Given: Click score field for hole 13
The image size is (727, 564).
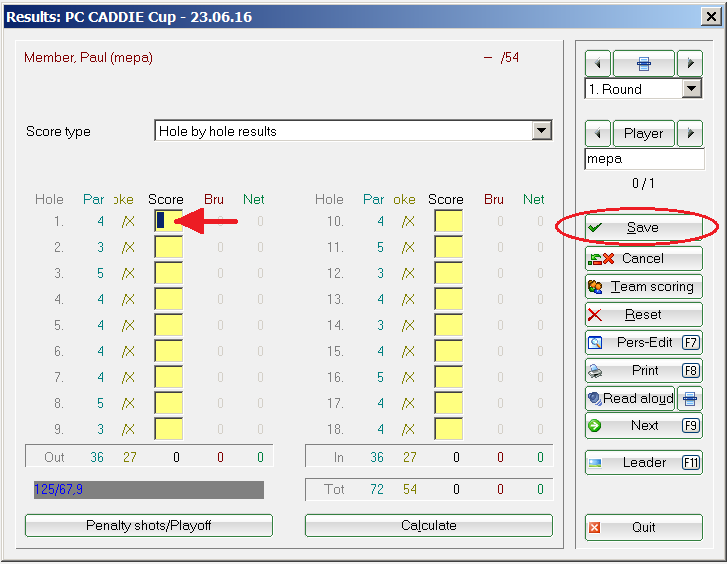Looking at the screenshot, I should [x=449, y=299].
